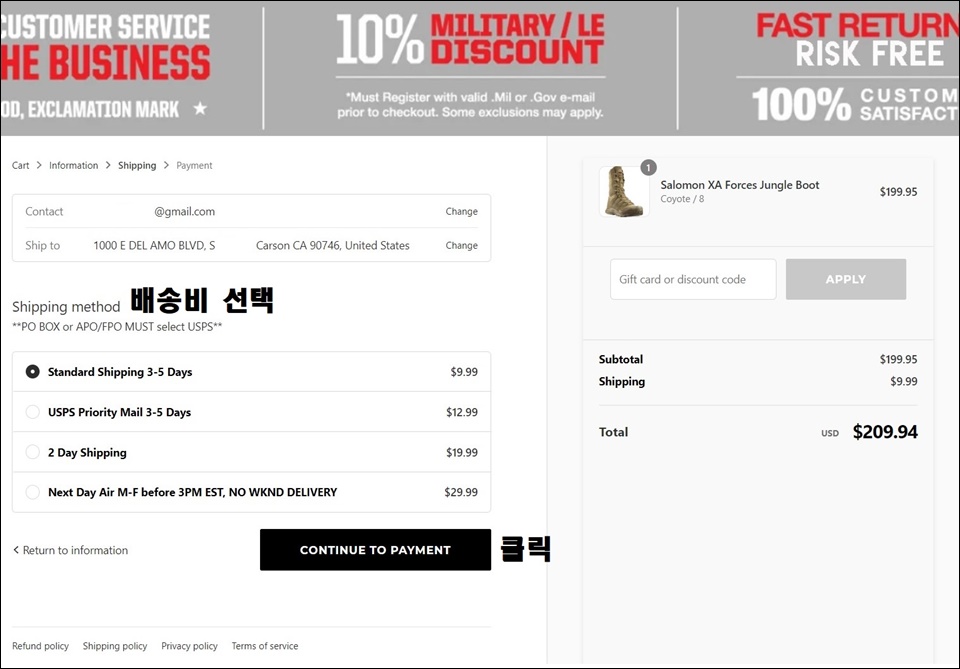Open the Cart breadcrumb

(20, 165)
